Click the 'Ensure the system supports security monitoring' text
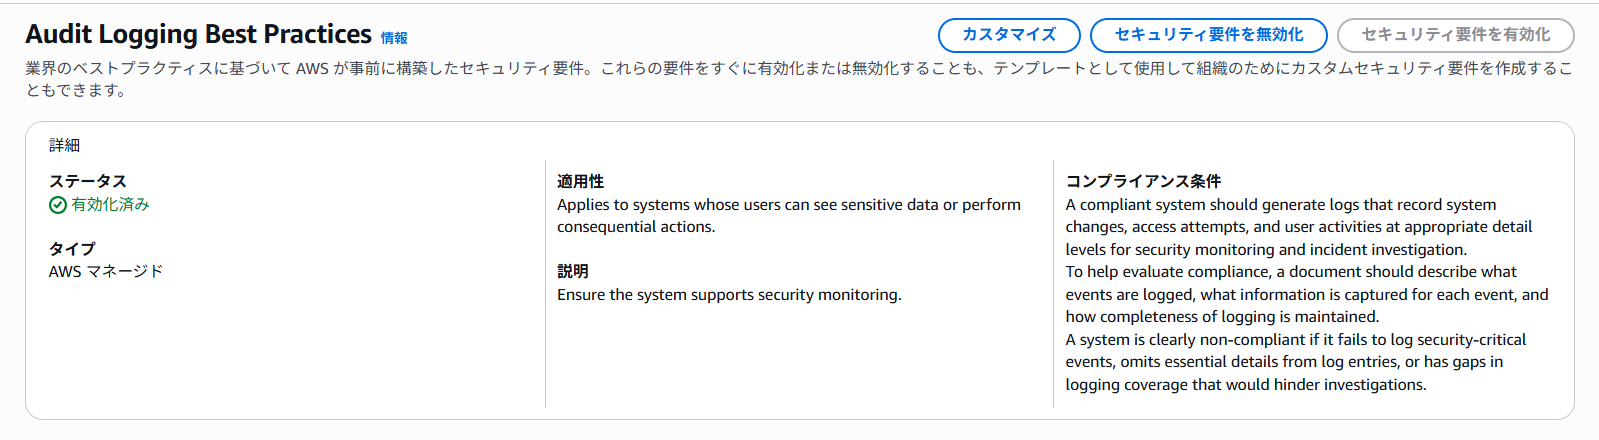The height and width of the screenshot is (440, 1599). [729, 294]
